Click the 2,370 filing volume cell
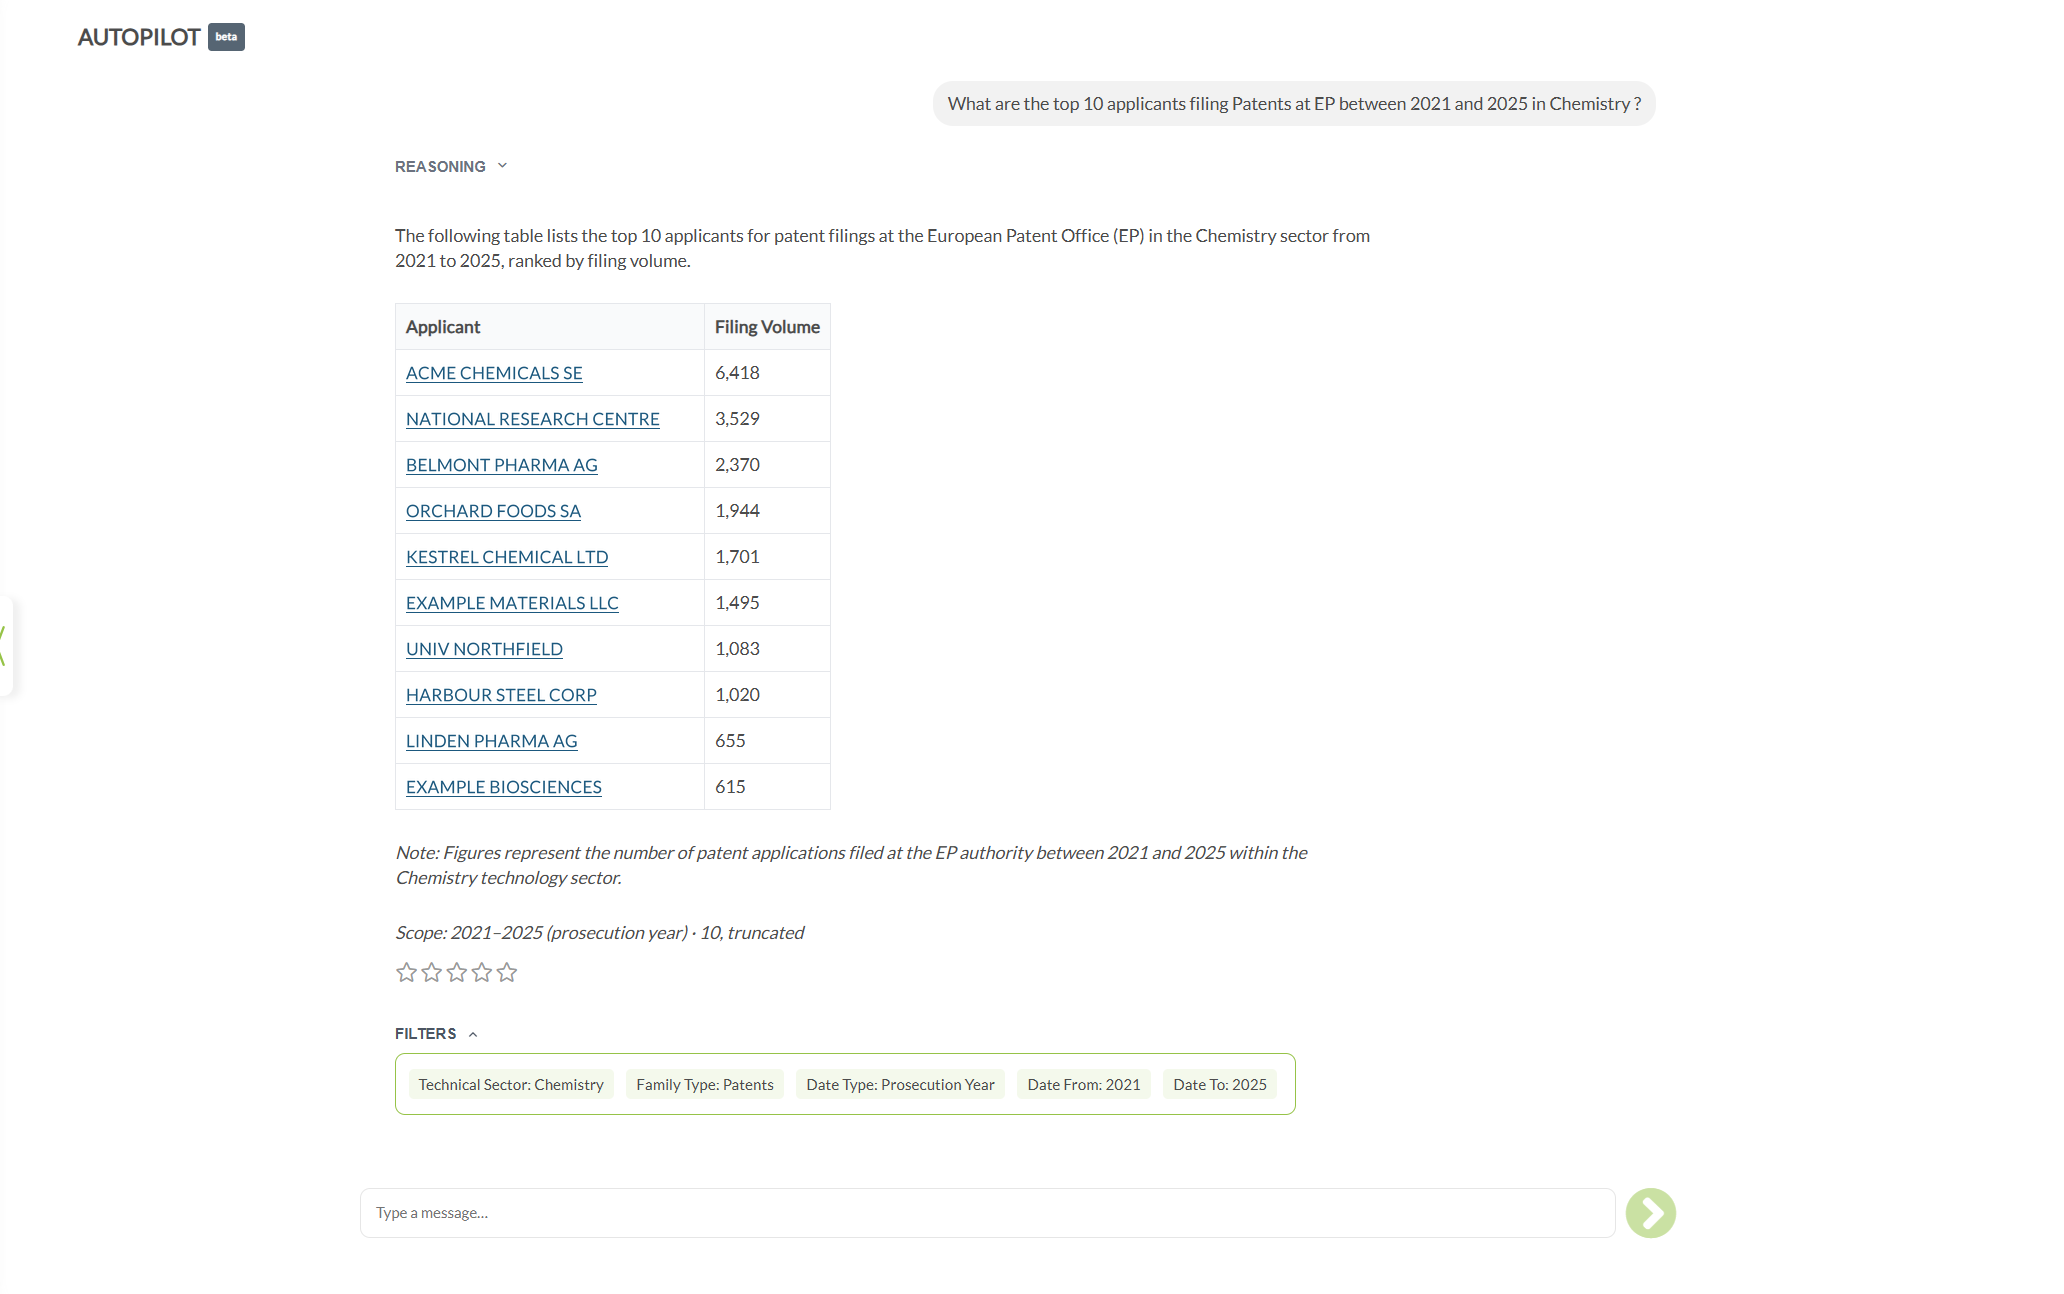 [767, 465]
